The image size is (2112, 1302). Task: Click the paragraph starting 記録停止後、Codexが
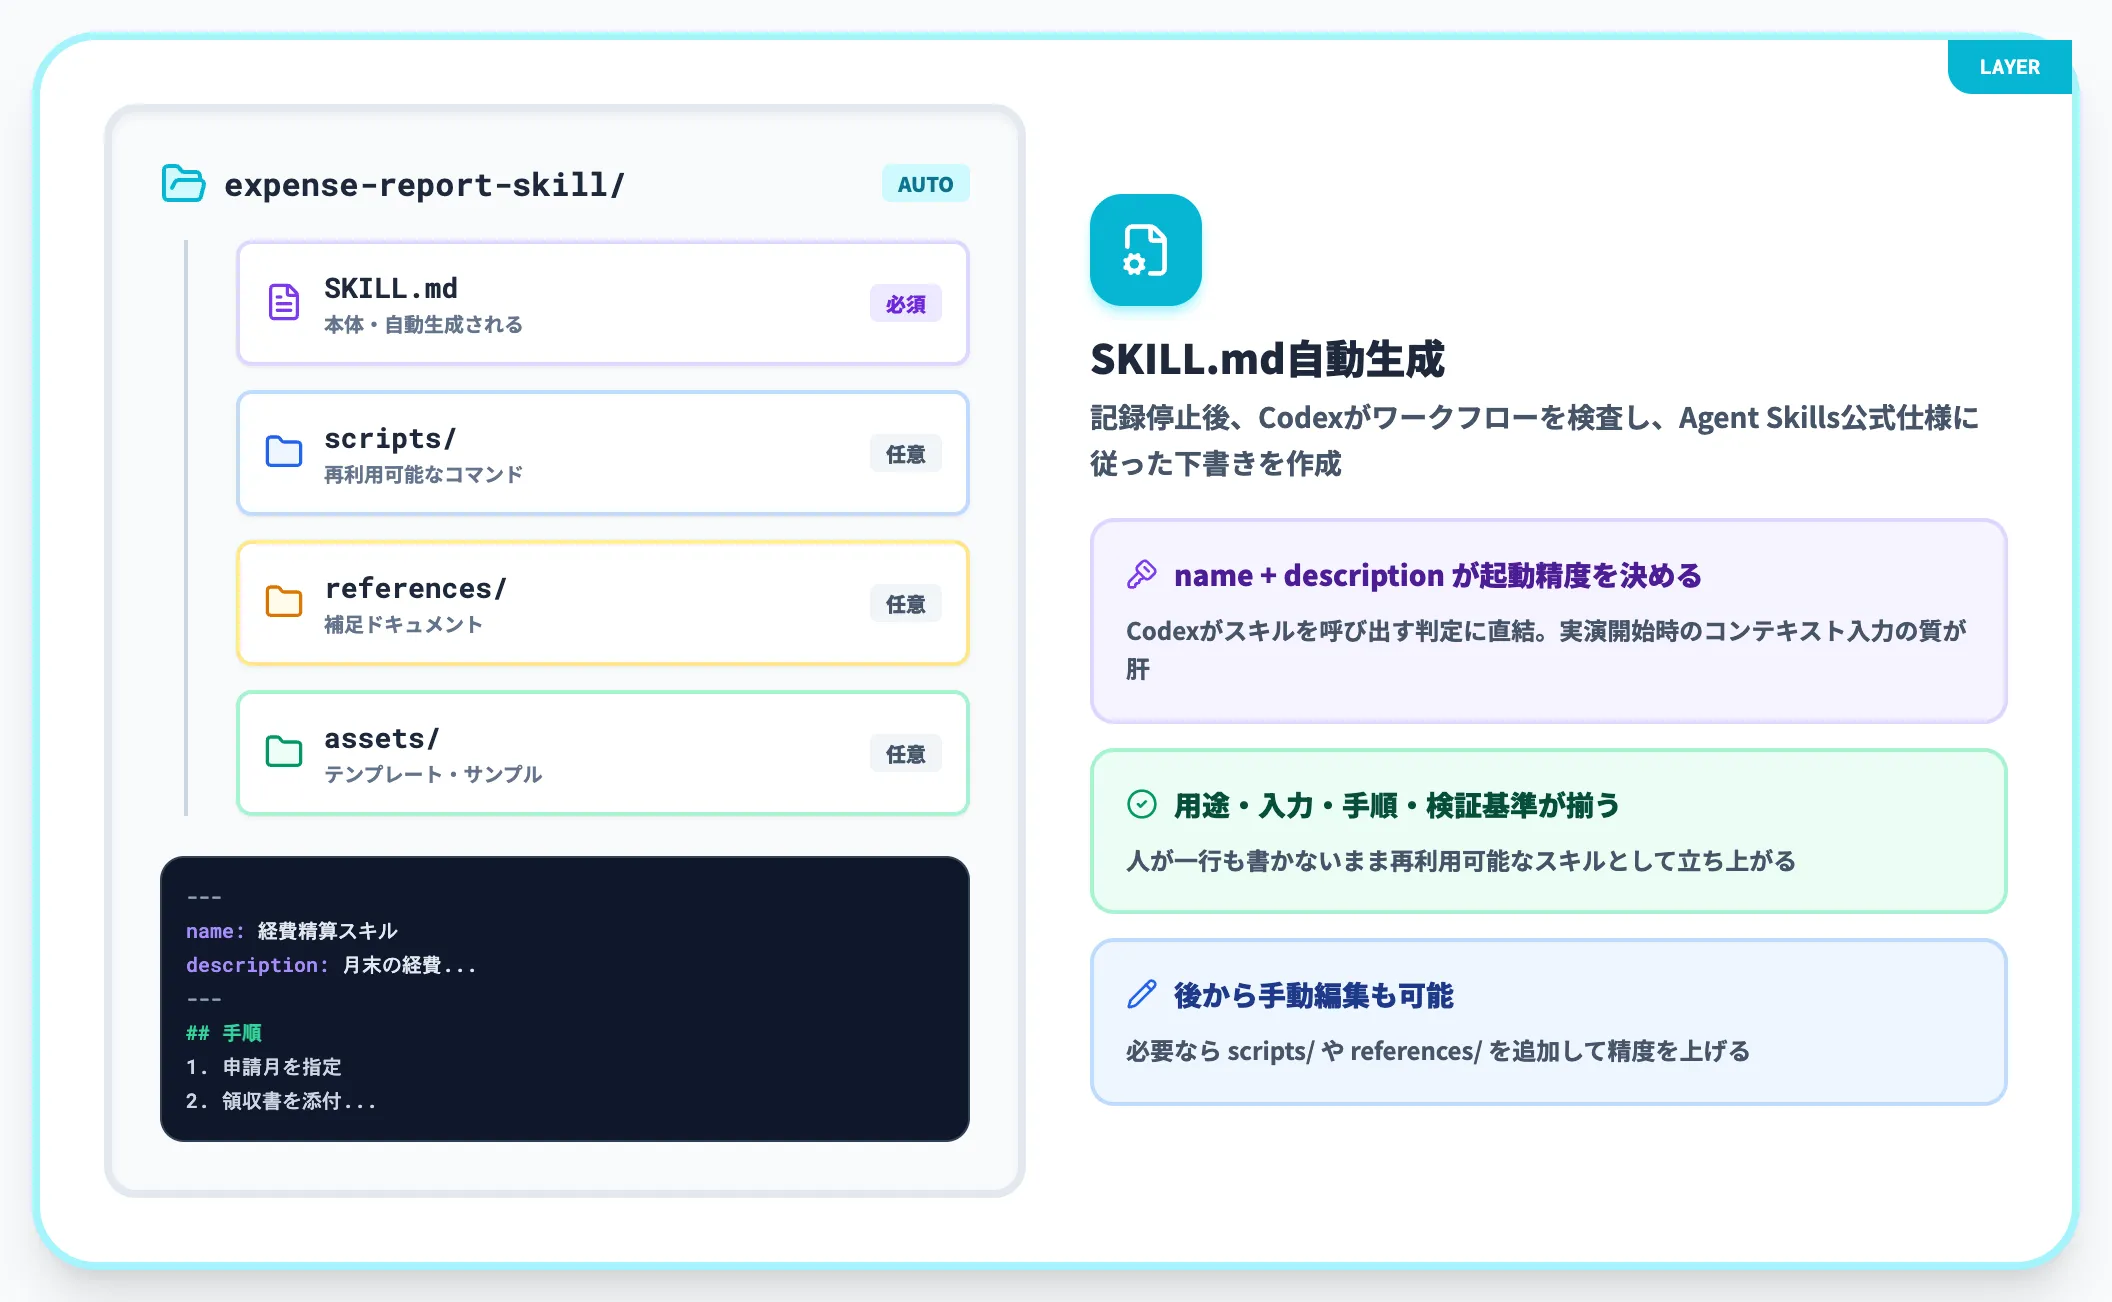click(x=1534, y=440)
